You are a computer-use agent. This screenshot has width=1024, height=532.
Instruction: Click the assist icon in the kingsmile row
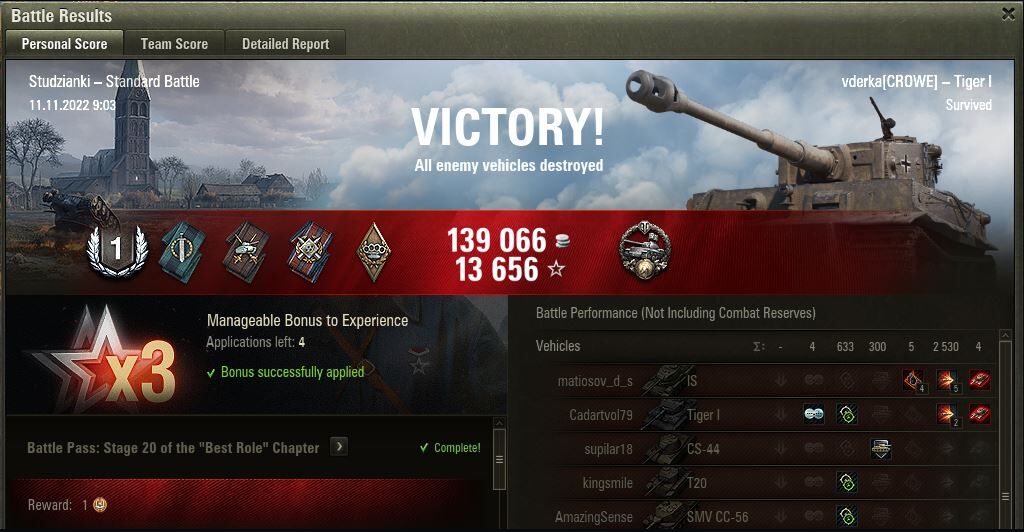coord(847,483)
